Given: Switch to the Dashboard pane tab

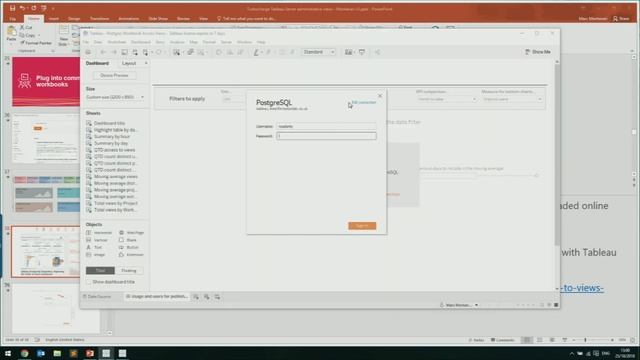Looking at the screenshot, I should tap(97, 63).
